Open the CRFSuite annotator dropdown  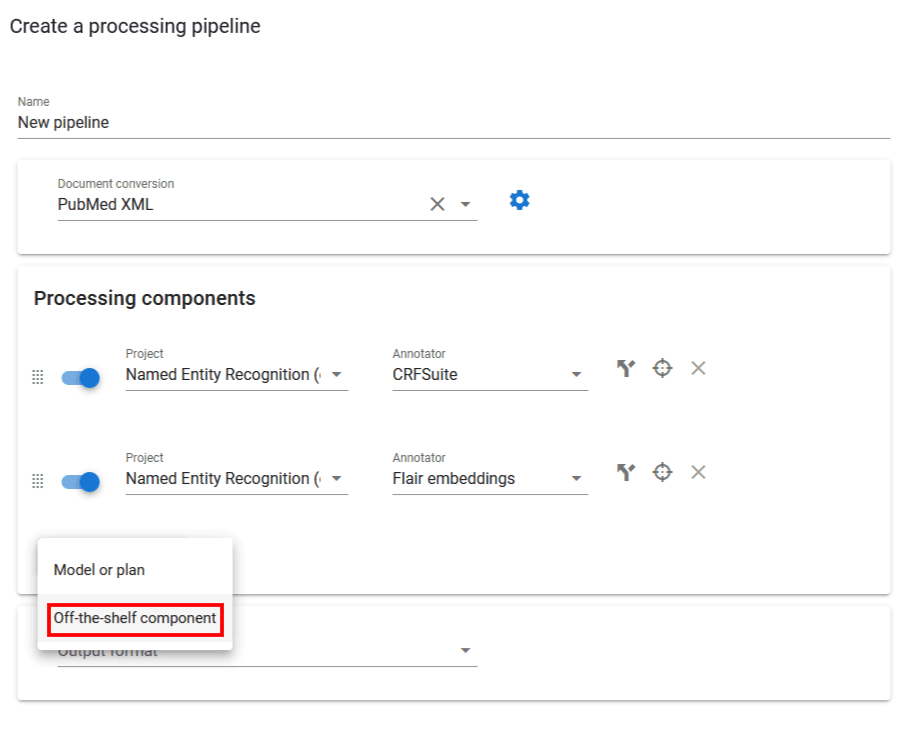(x=576, y=375)
